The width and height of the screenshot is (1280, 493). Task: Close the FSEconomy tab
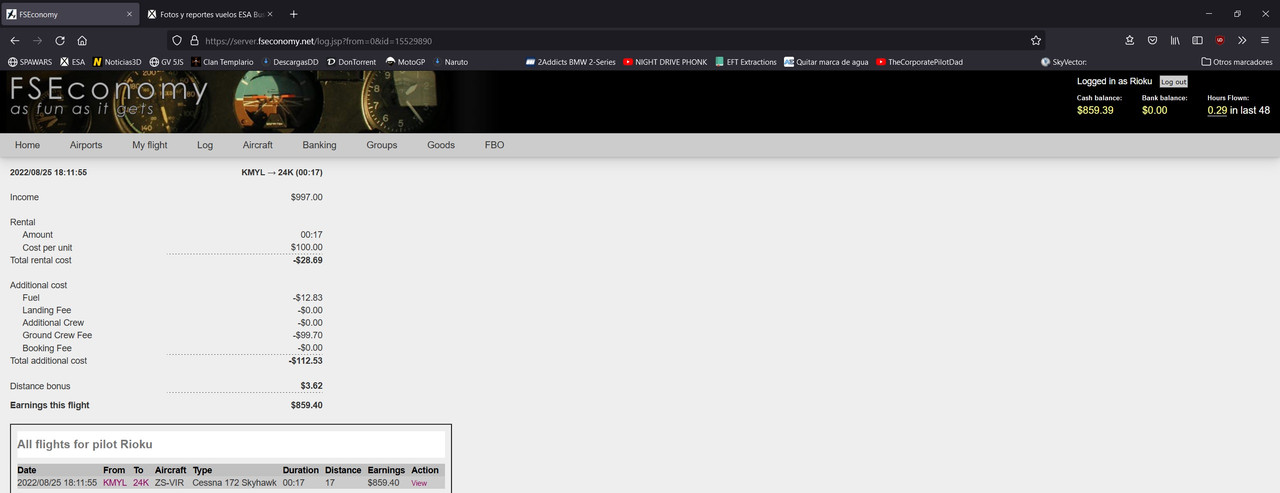(129, 14)
